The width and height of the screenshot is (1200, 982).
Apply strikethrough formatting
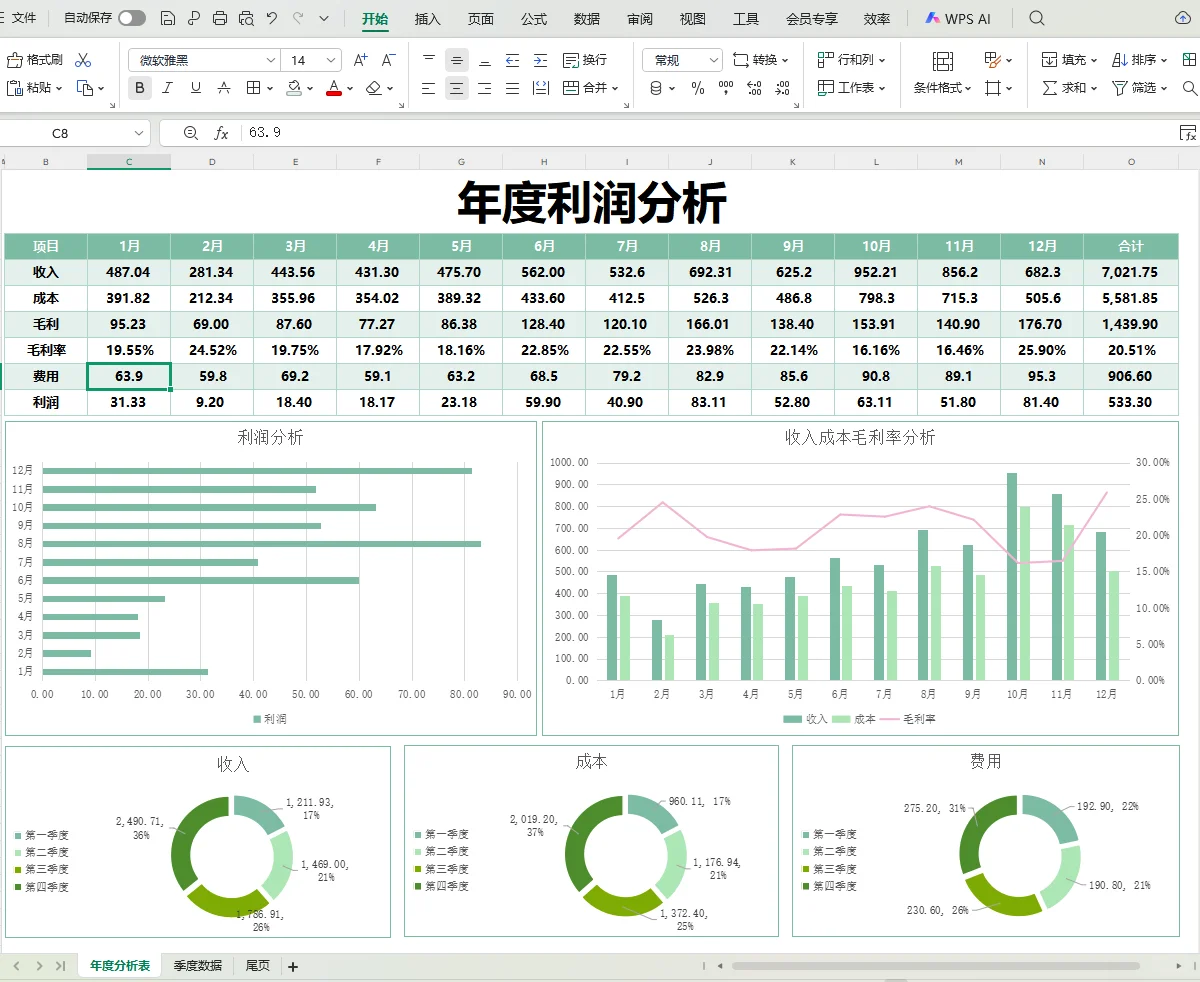(224, 88)
